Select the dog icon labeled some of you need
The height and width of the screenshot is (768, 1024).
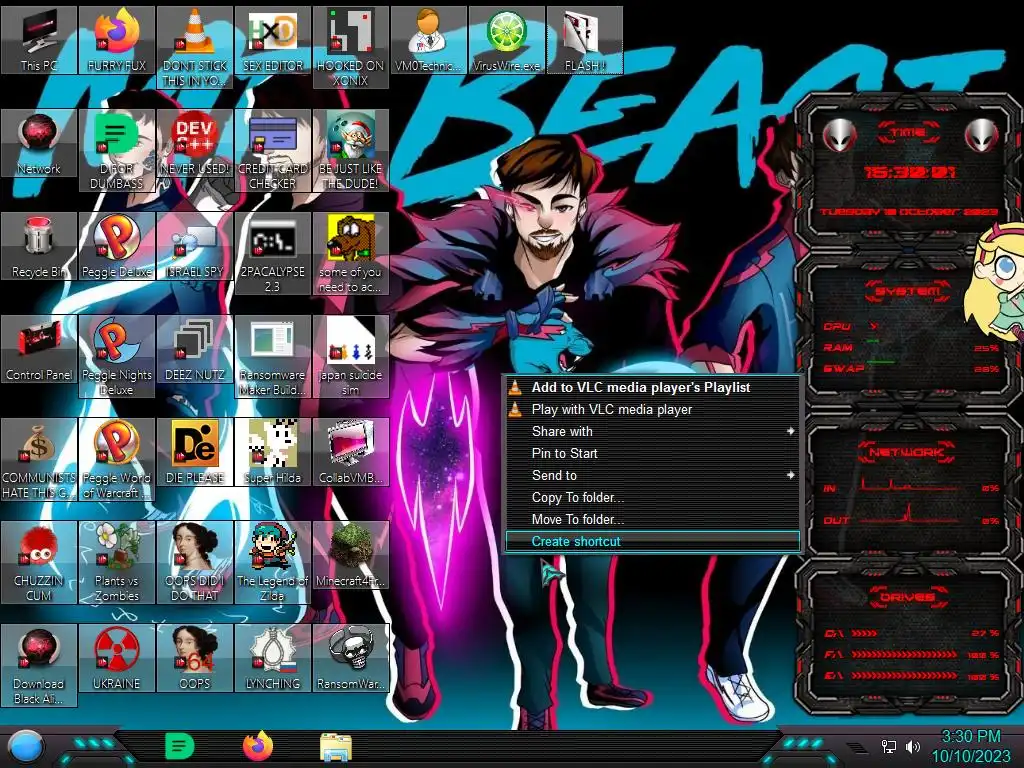(351, 253)
